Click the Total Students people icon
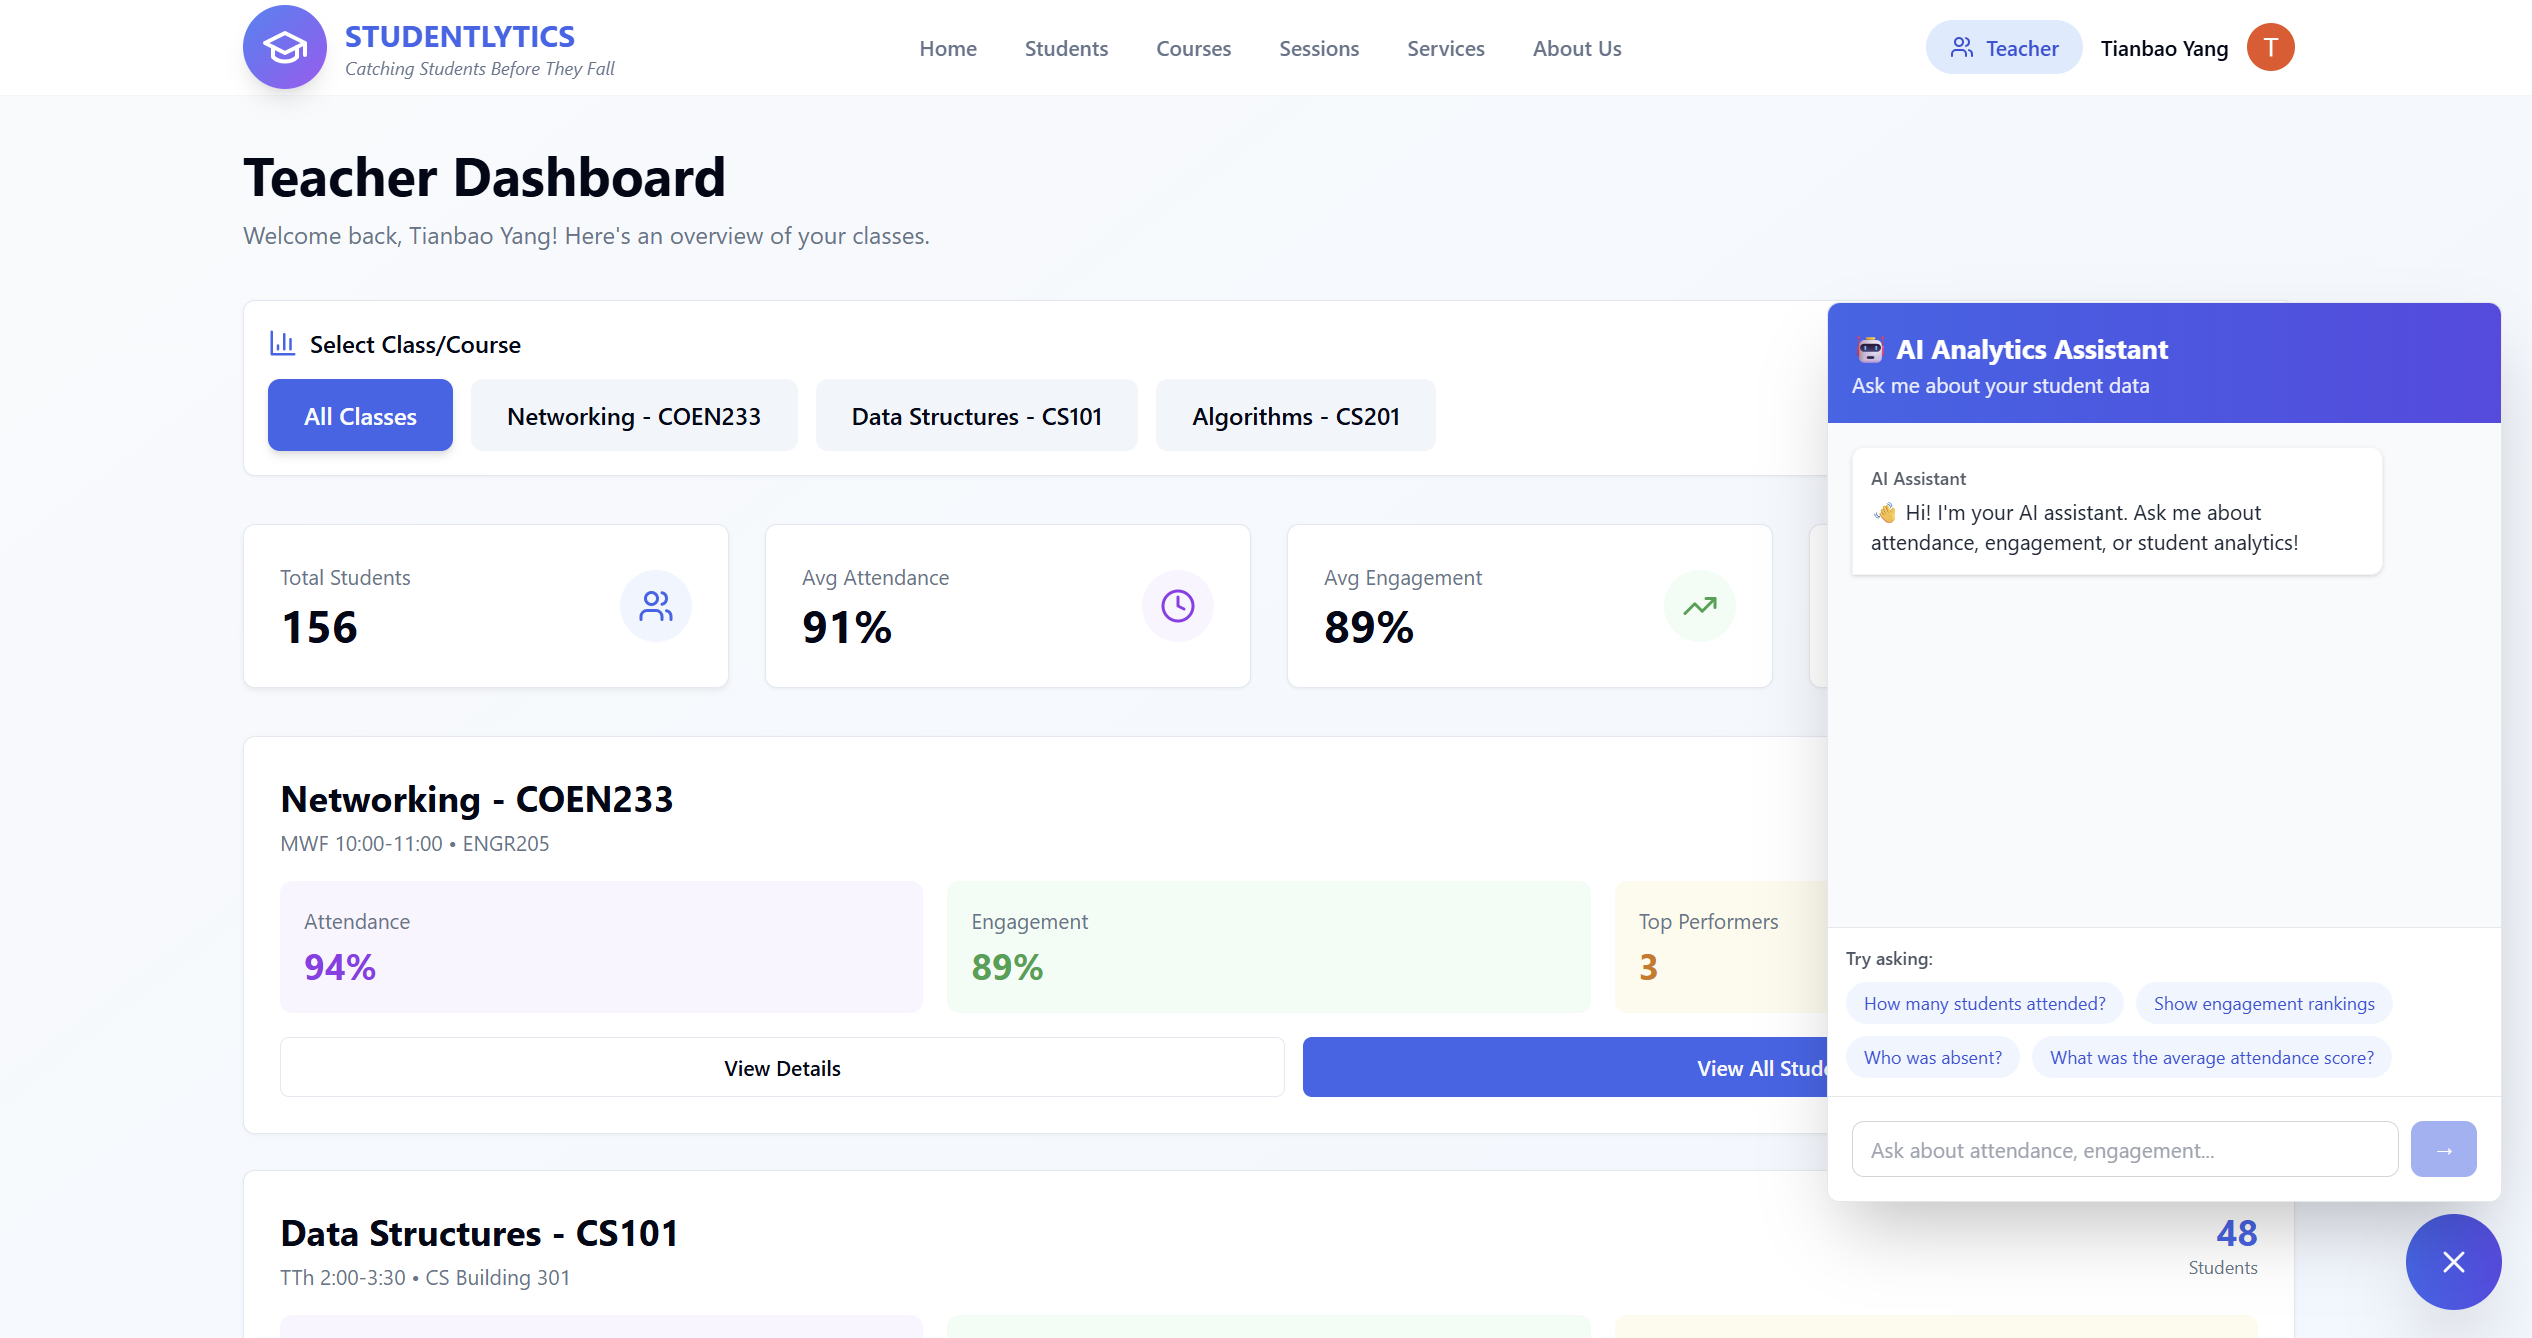The height and width of the screenshot is (1338, 2532). [x=656, y=606]
